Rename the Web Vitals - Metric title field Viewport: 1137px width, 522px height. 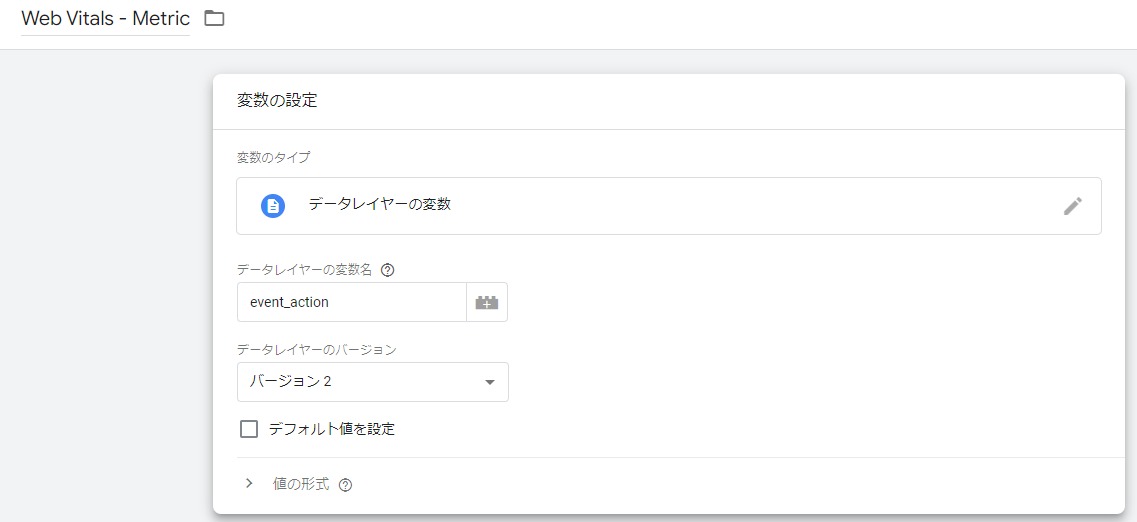click(x=105, y=19)
